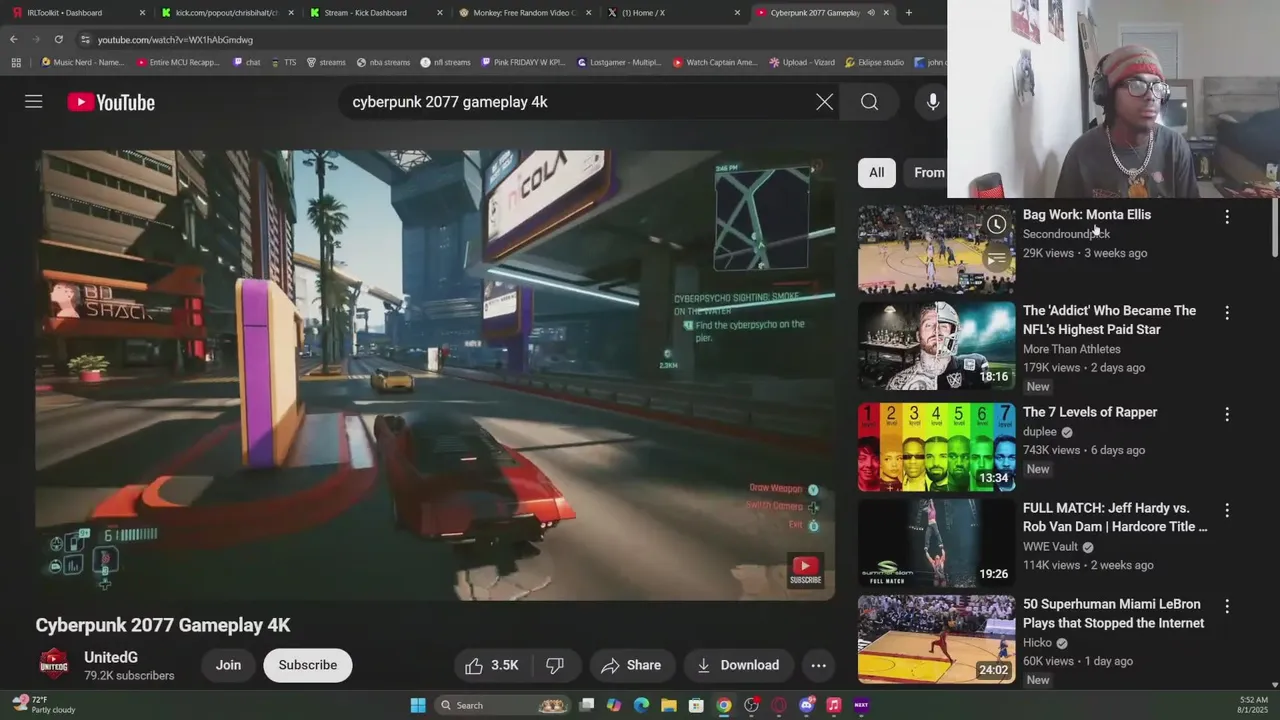Click Windows taskbar Search box
The height and width of the screenshot is (720, 1280).
(503, 705)
